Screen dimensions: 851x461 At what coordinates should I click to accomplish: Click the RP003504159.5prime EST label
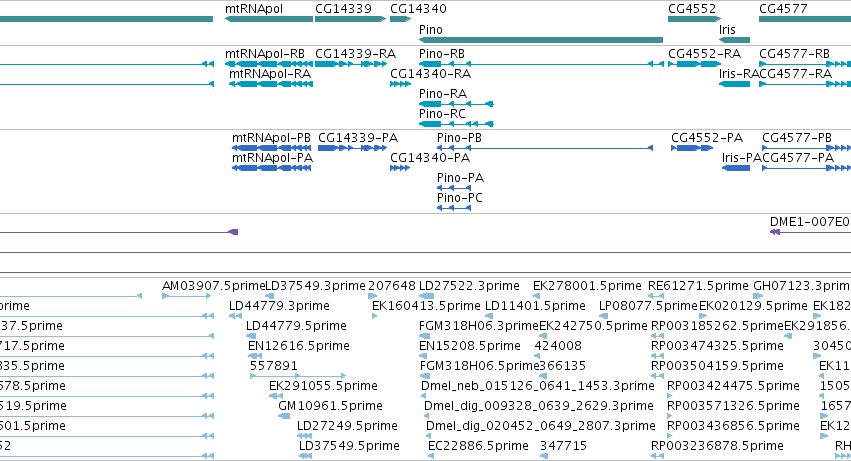[717, 367]
